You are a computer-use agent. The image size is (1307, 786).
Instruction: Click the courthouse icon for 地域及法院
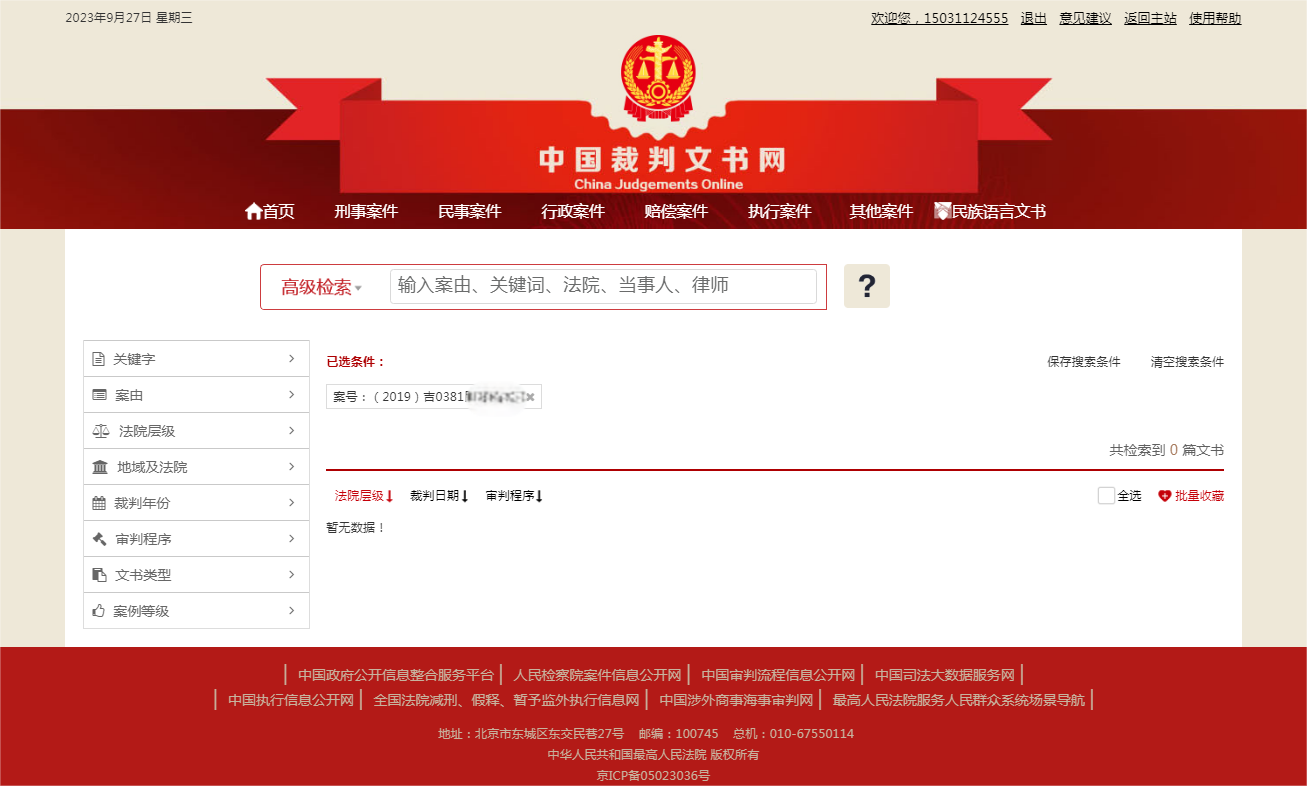(100, 467)
